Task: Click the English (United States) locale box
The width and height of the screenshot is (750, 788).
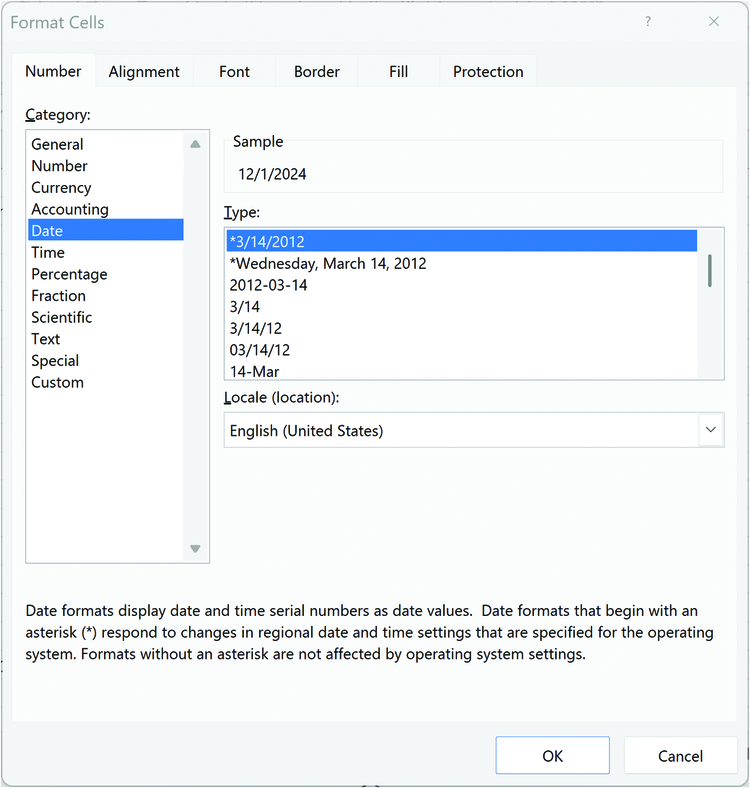Action: pyautogui.click(x=474, y=430)
